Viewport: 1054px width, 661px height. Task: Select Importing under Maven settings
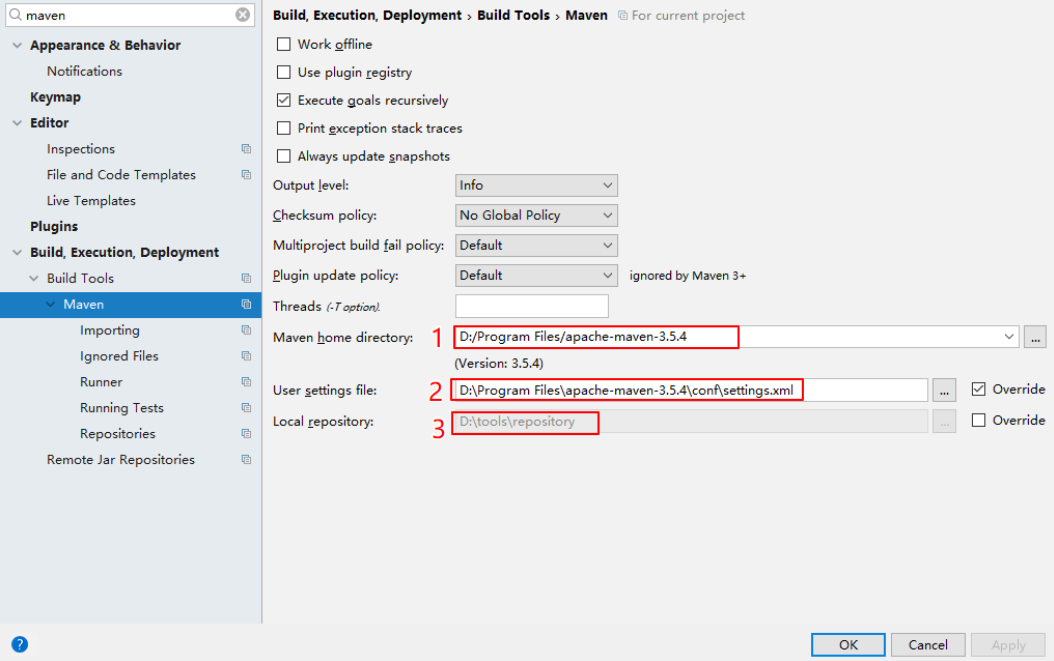pyautogui.click(x=110, y=330)
